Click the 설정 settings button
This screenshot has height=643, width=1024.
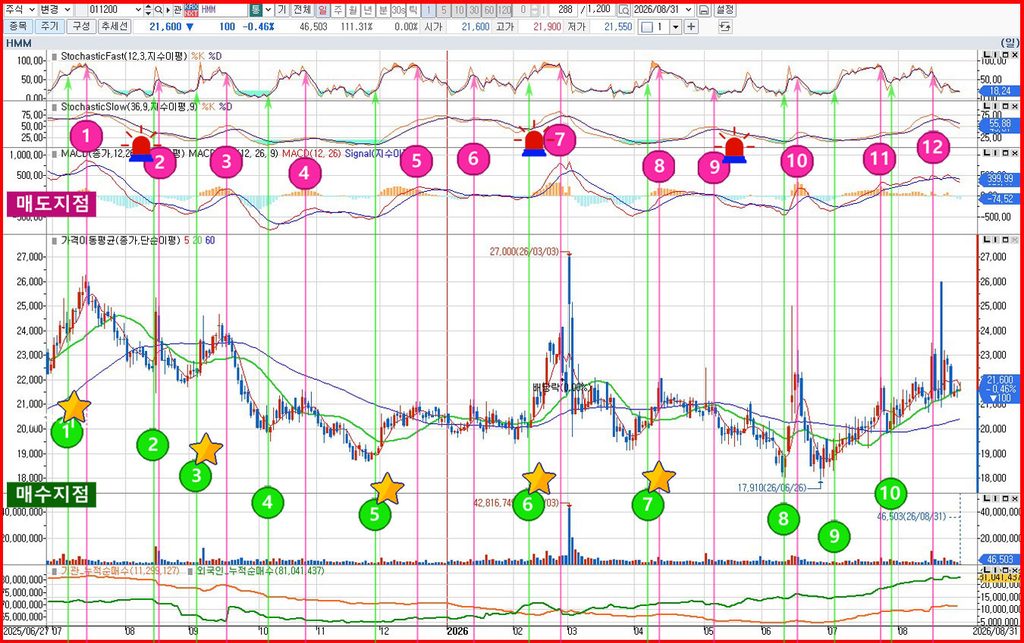point(725,10)
